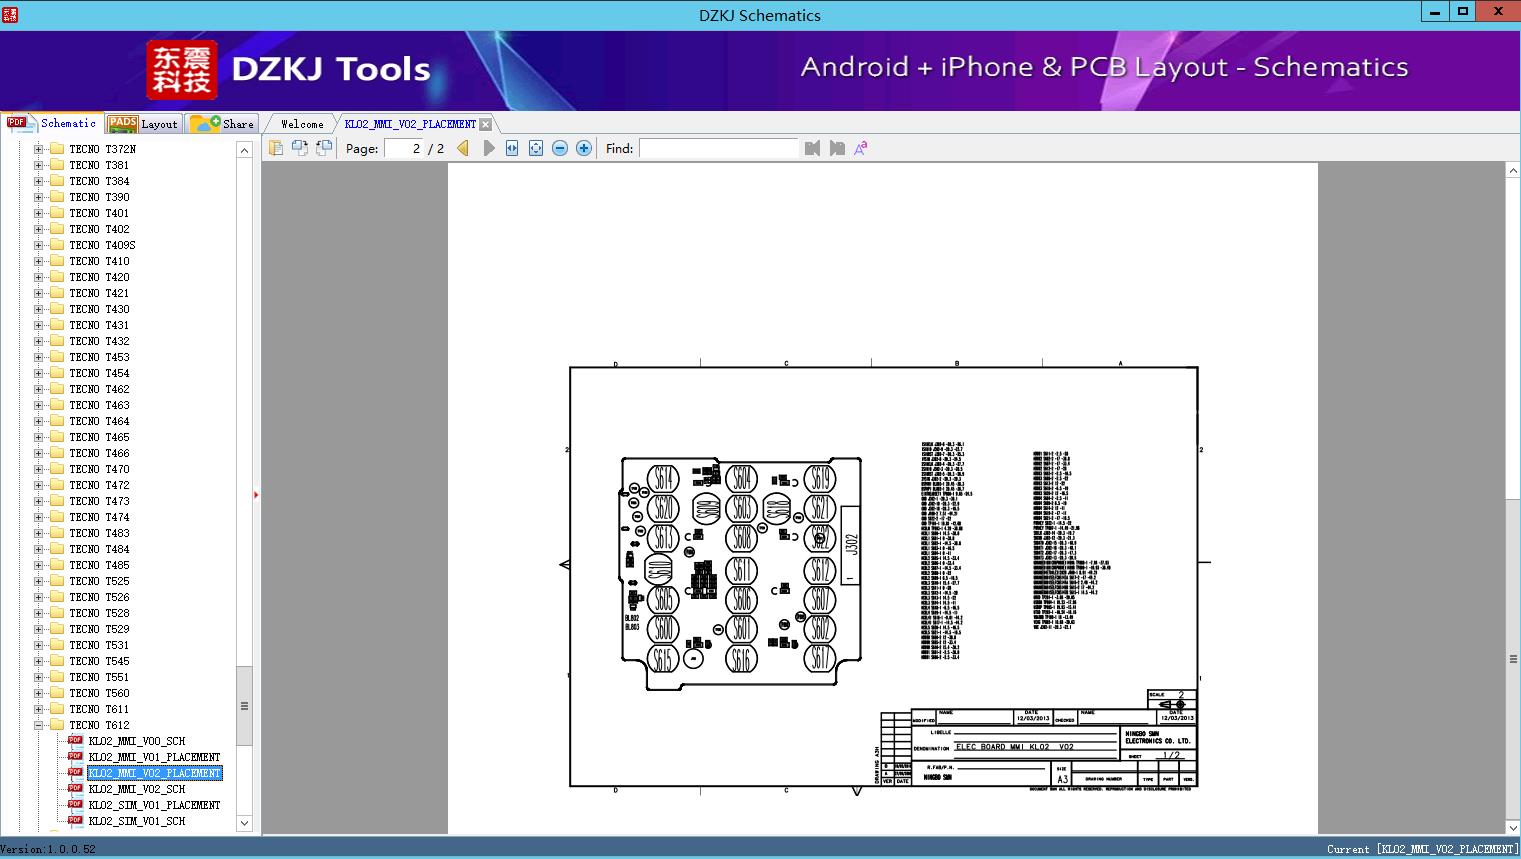Open KL02_MMI_V02_SCH file
Image resolution: width=1521 pixels, height=859 pixels.
pyautogui.click(x=137, y=789)
